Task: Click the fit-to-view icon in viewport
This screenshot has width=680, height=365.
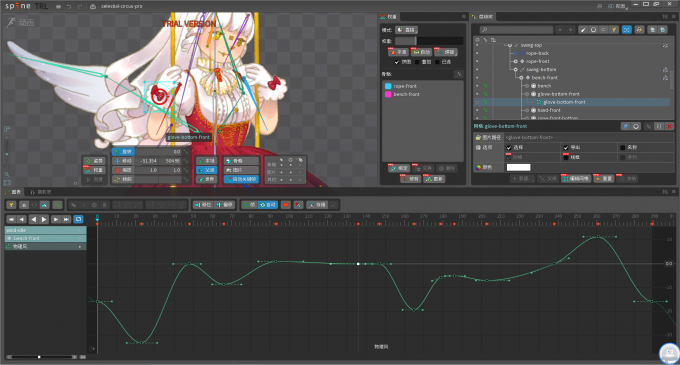Action: pyautogui.click(x=7, y=182)
